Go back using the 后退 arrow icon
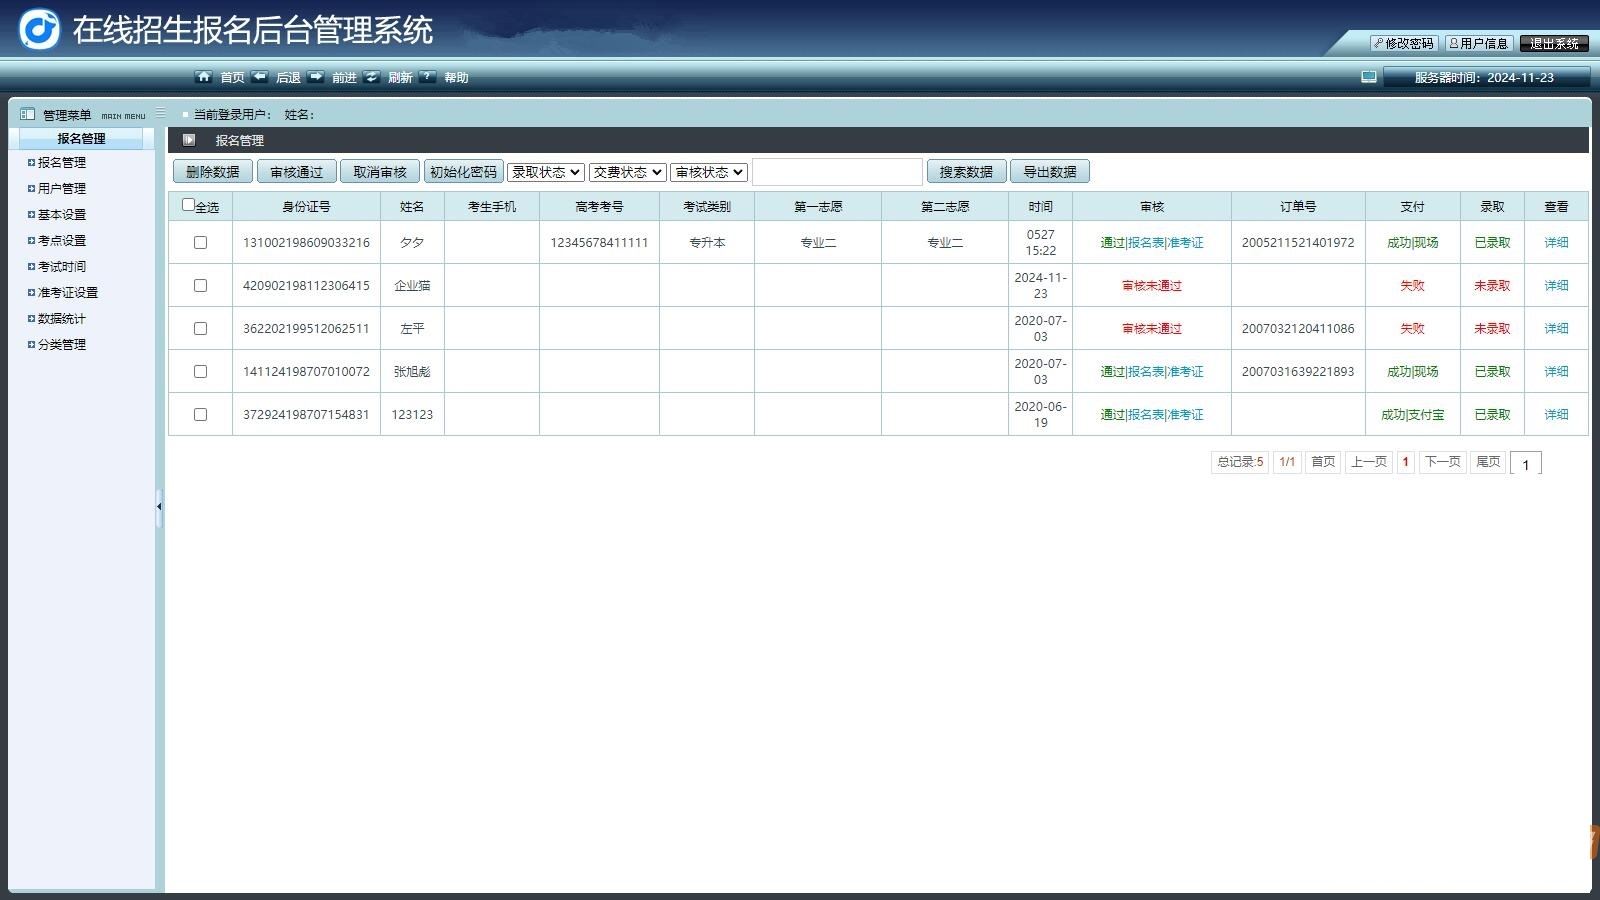Screen dimensions: 1600x900 coord(261,77)
